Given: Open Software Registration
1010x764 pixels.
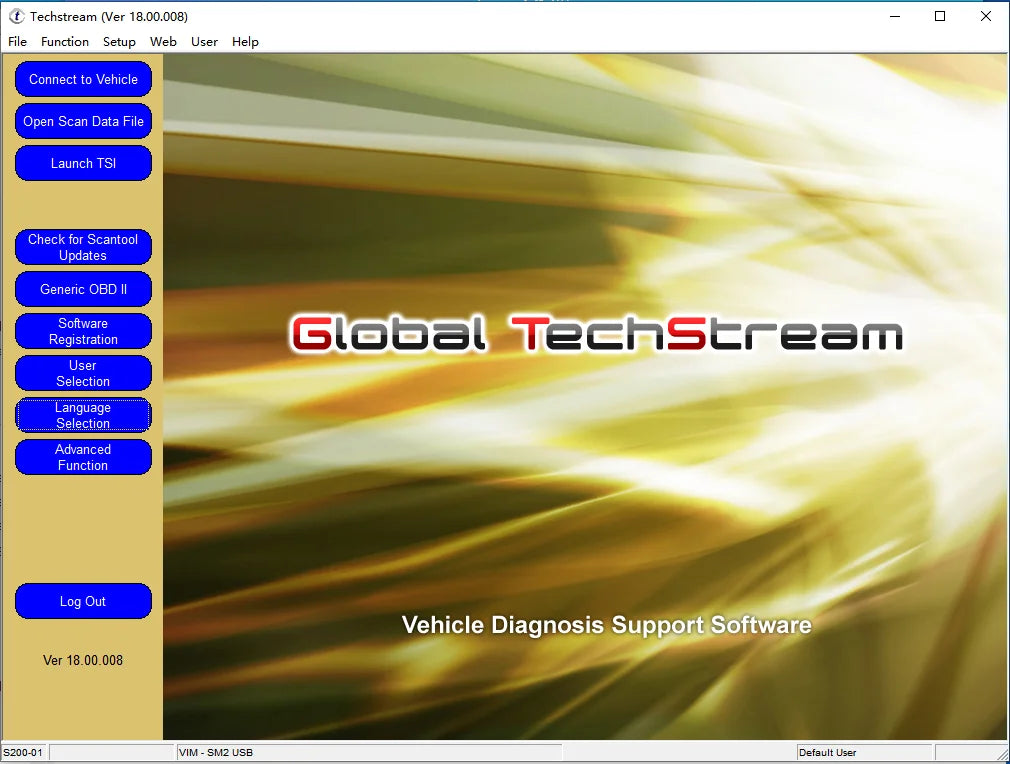Looking at the screenshot, I should pos(83,331).
